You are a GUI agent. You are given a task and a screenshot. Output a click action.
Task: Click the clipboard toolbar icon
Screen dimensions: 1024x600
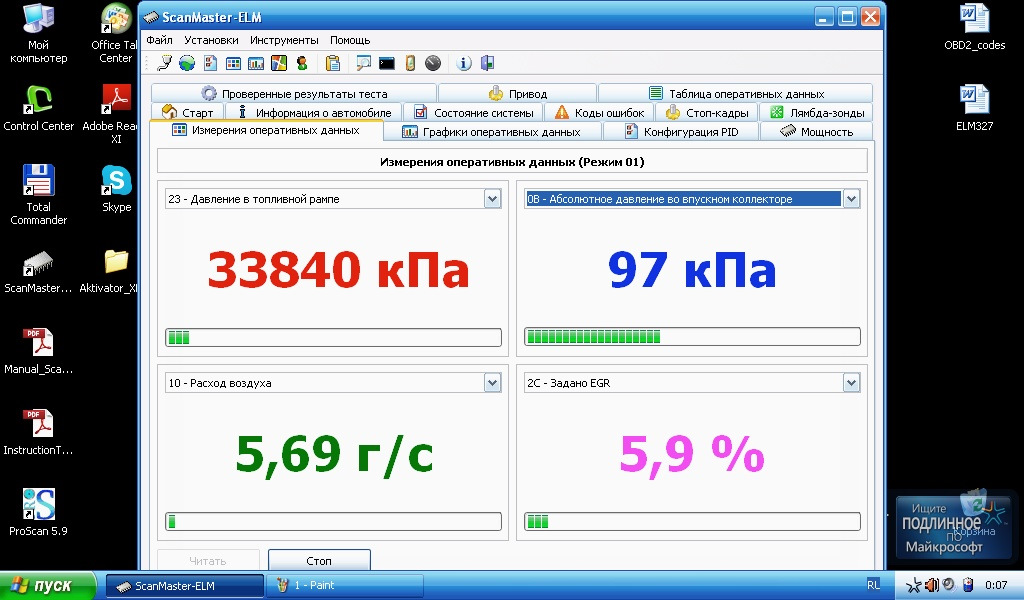(333, 63)
